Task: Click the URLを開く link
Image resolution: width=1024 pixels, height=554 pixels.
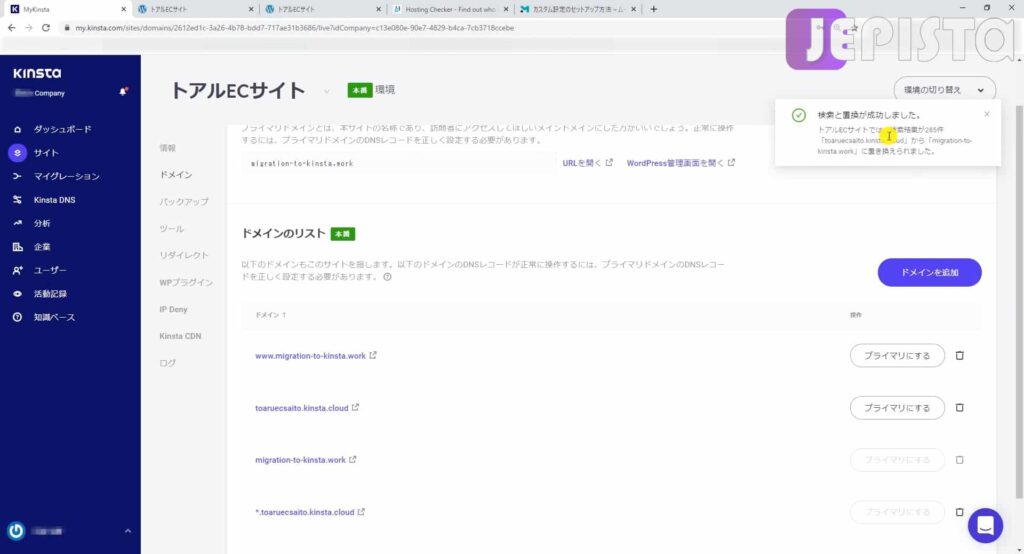Action: pos(588,163)
